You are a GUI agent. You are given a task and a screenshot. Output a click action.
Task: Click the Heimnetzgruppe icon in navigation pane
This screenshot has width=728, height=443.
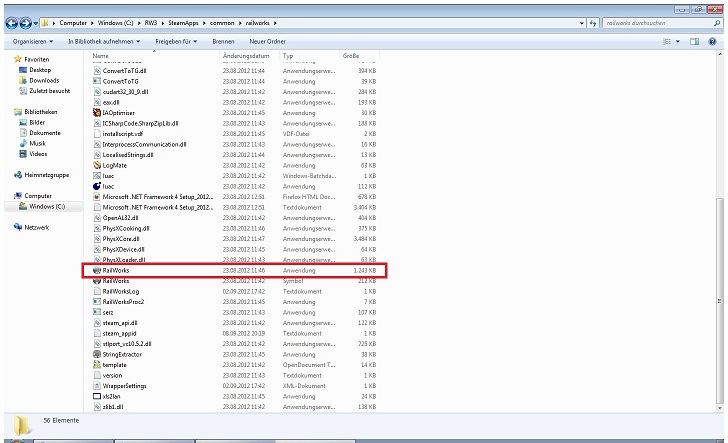tap(18, 174)
